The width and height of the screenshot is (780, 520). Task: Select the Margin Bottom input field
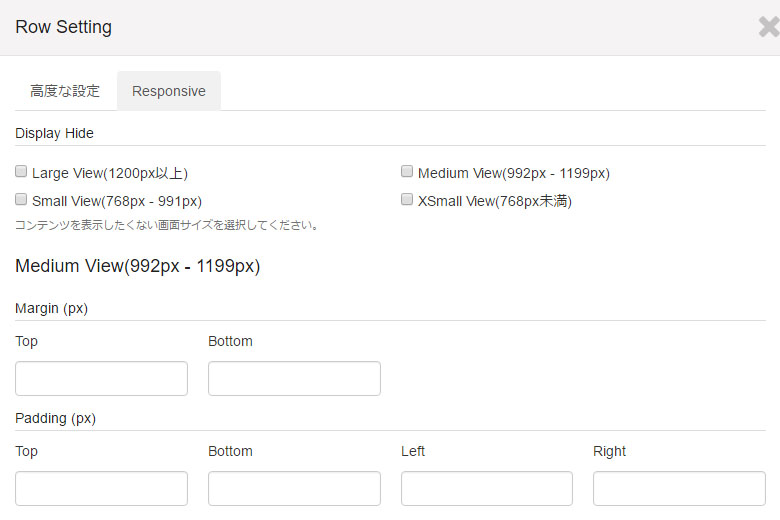click(x=294, y=379)
